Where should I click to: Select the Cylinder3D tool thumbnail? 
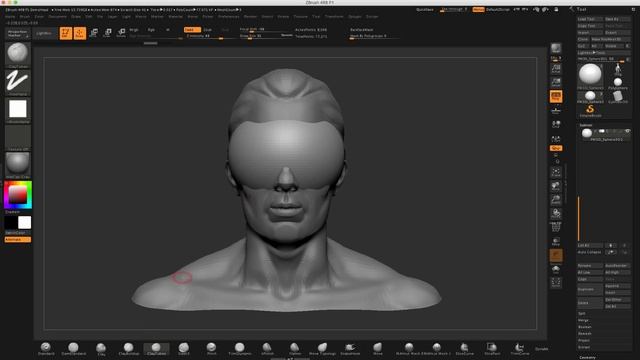point(618,97)
